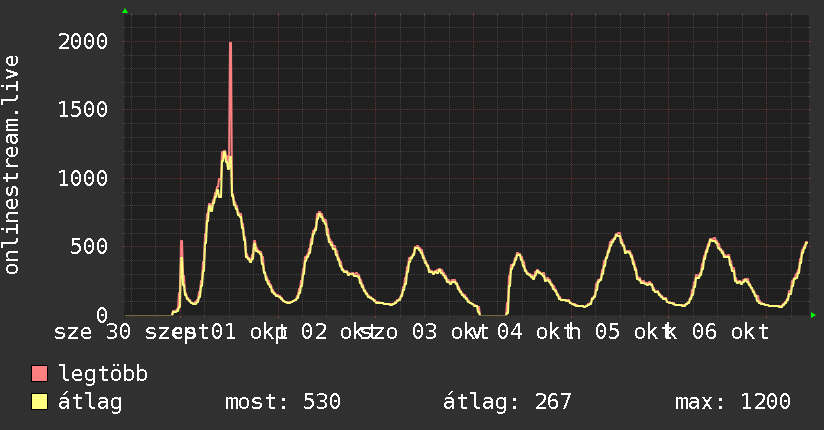Click the "04 okt" x-axis date label
Screen dimensions: 824x430
(x=529, y=332)
